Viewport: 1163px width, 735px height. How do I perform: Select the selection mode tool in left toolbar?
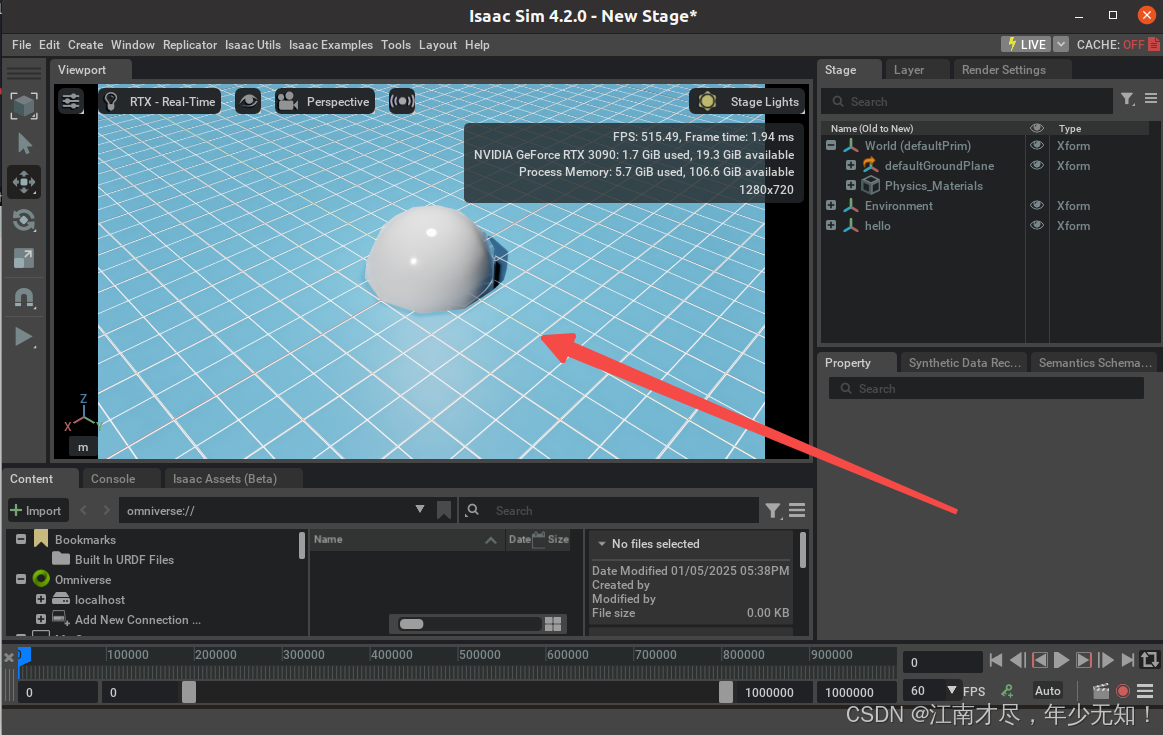(24, 106)
